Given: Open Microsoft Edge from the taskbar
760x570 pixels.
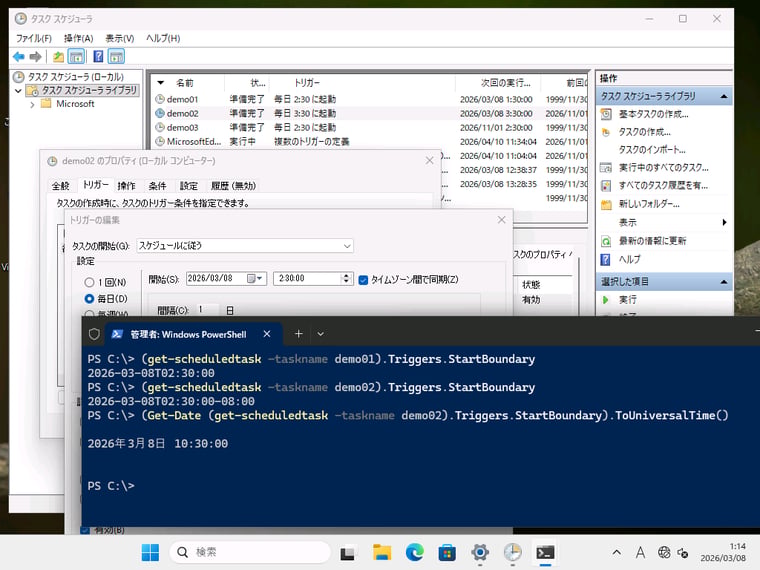Looking at the screenshot, I should pyautogui.click(x=414, y=552).
